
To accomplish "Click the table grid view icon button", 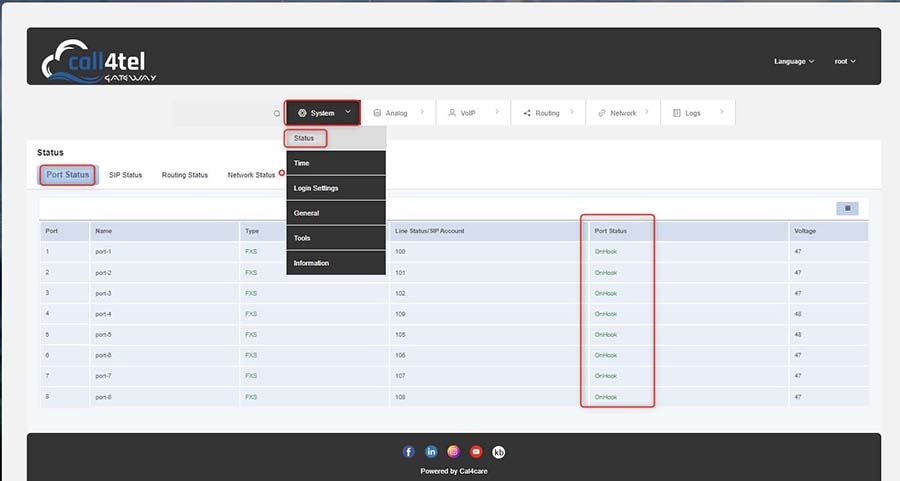I will 847,208.
